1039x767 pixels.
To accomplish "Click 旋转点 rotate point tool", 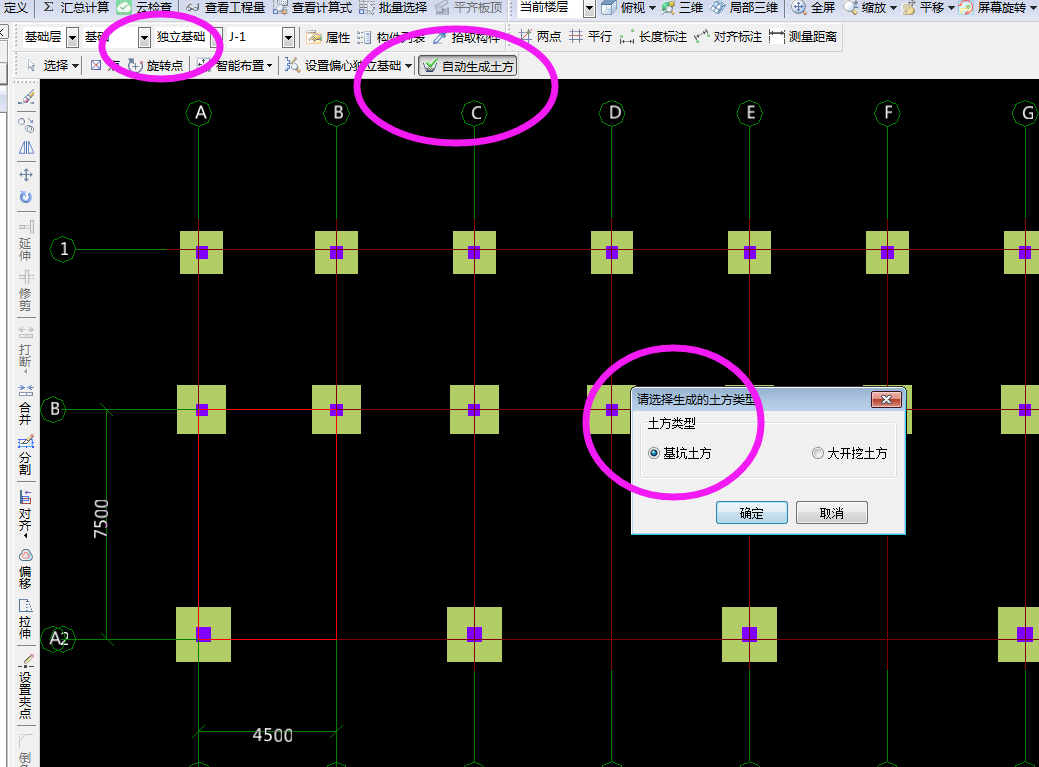I will pyautogui.click(x=155, y=66).
